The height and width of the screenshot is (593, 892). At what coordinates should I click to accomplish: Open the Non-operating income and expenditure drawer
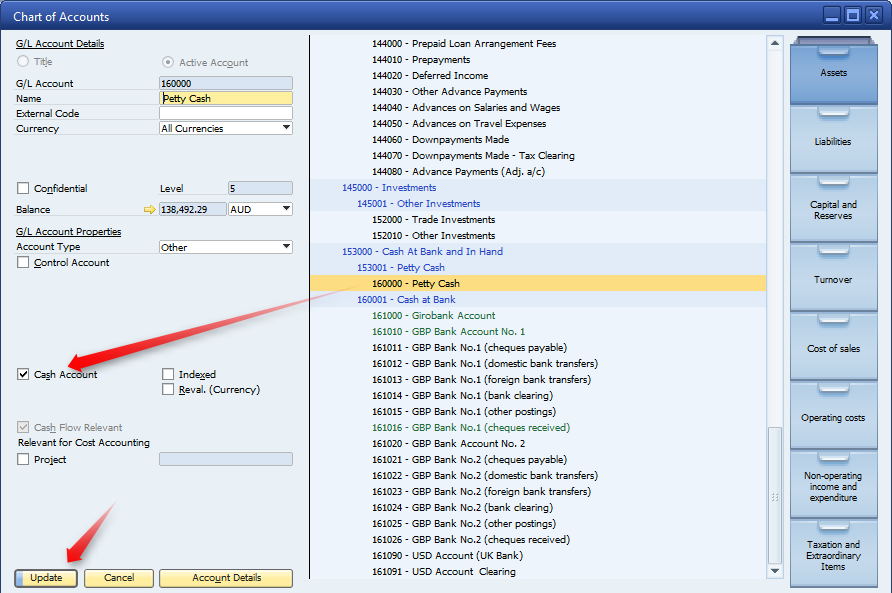point(834,485)
